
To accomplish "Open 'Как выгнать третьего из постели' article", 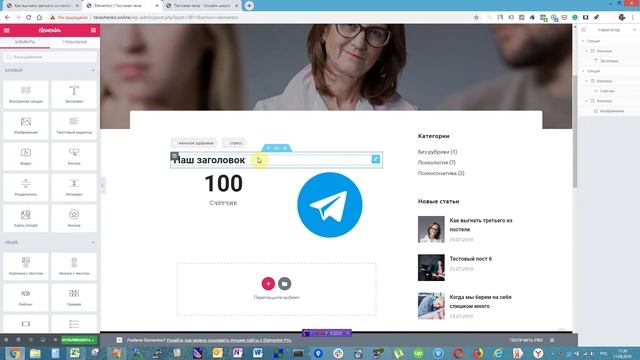I will 481,225.
